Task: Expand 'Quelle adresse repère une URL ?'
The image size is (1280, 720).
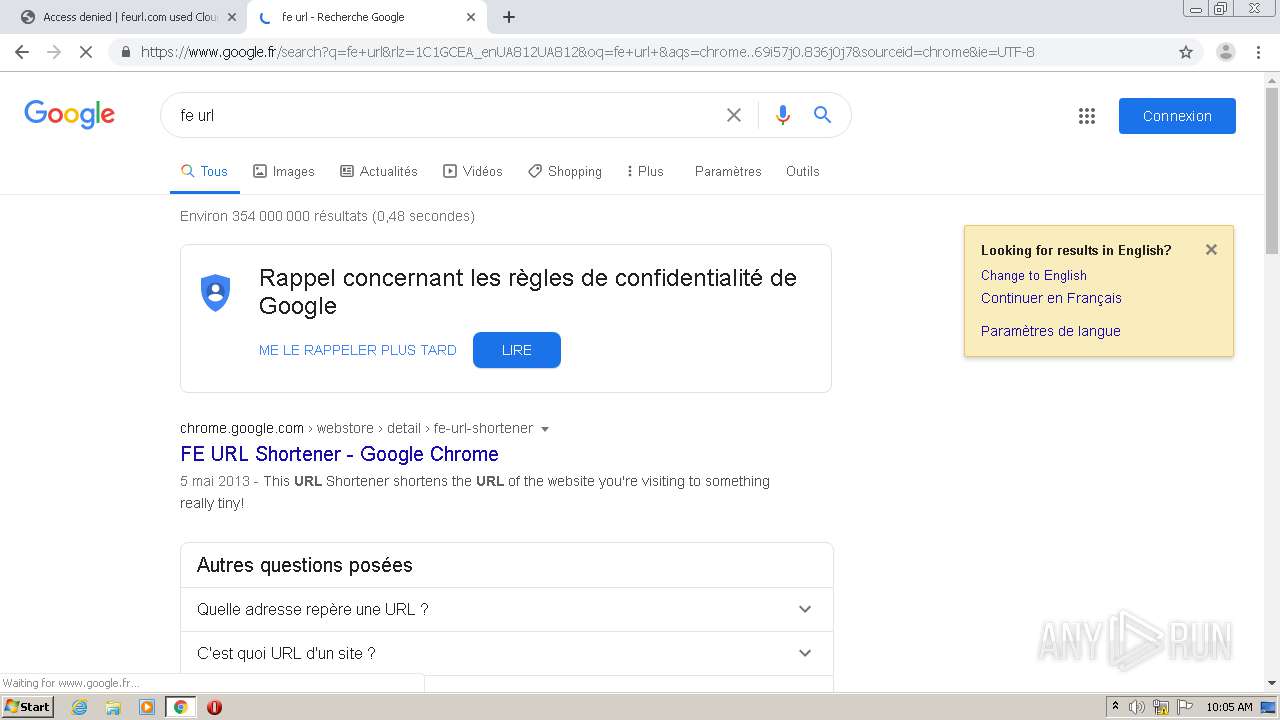Action: [507, 609]
